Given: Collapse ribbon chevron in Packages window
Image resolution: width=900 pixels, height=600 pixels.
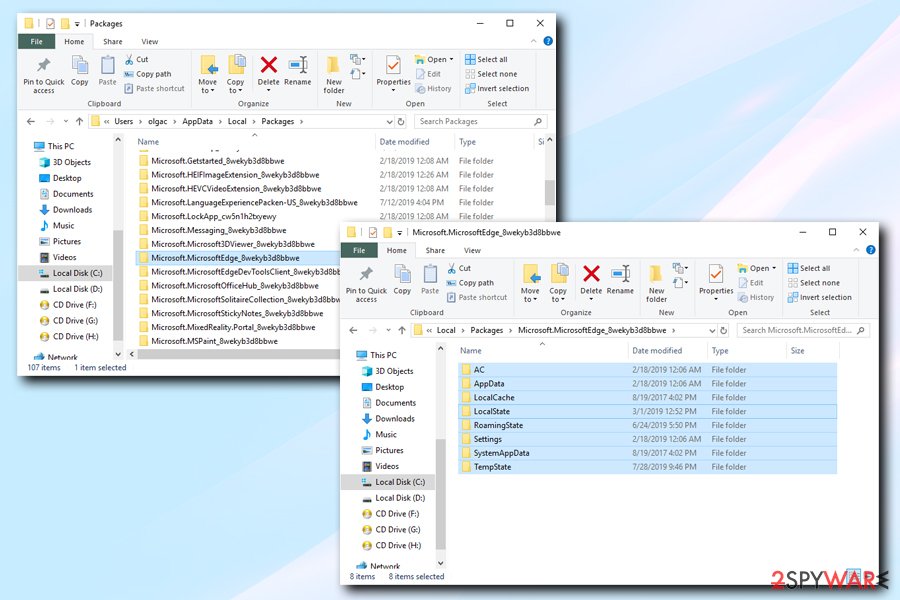Looking at the screenshot, I should tap(533, 41).
